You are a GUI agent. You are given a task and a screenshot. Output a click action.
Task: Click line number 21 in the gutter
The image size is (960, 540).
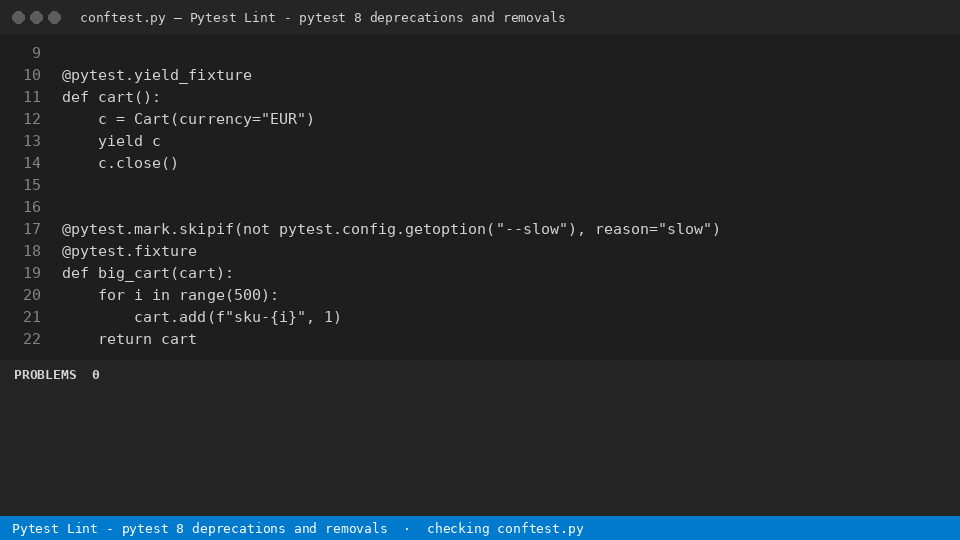click(32, 318)
